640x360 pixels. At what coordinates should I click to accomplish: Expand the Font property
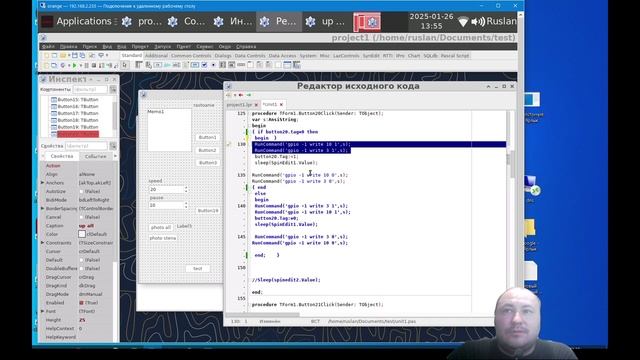42,311
